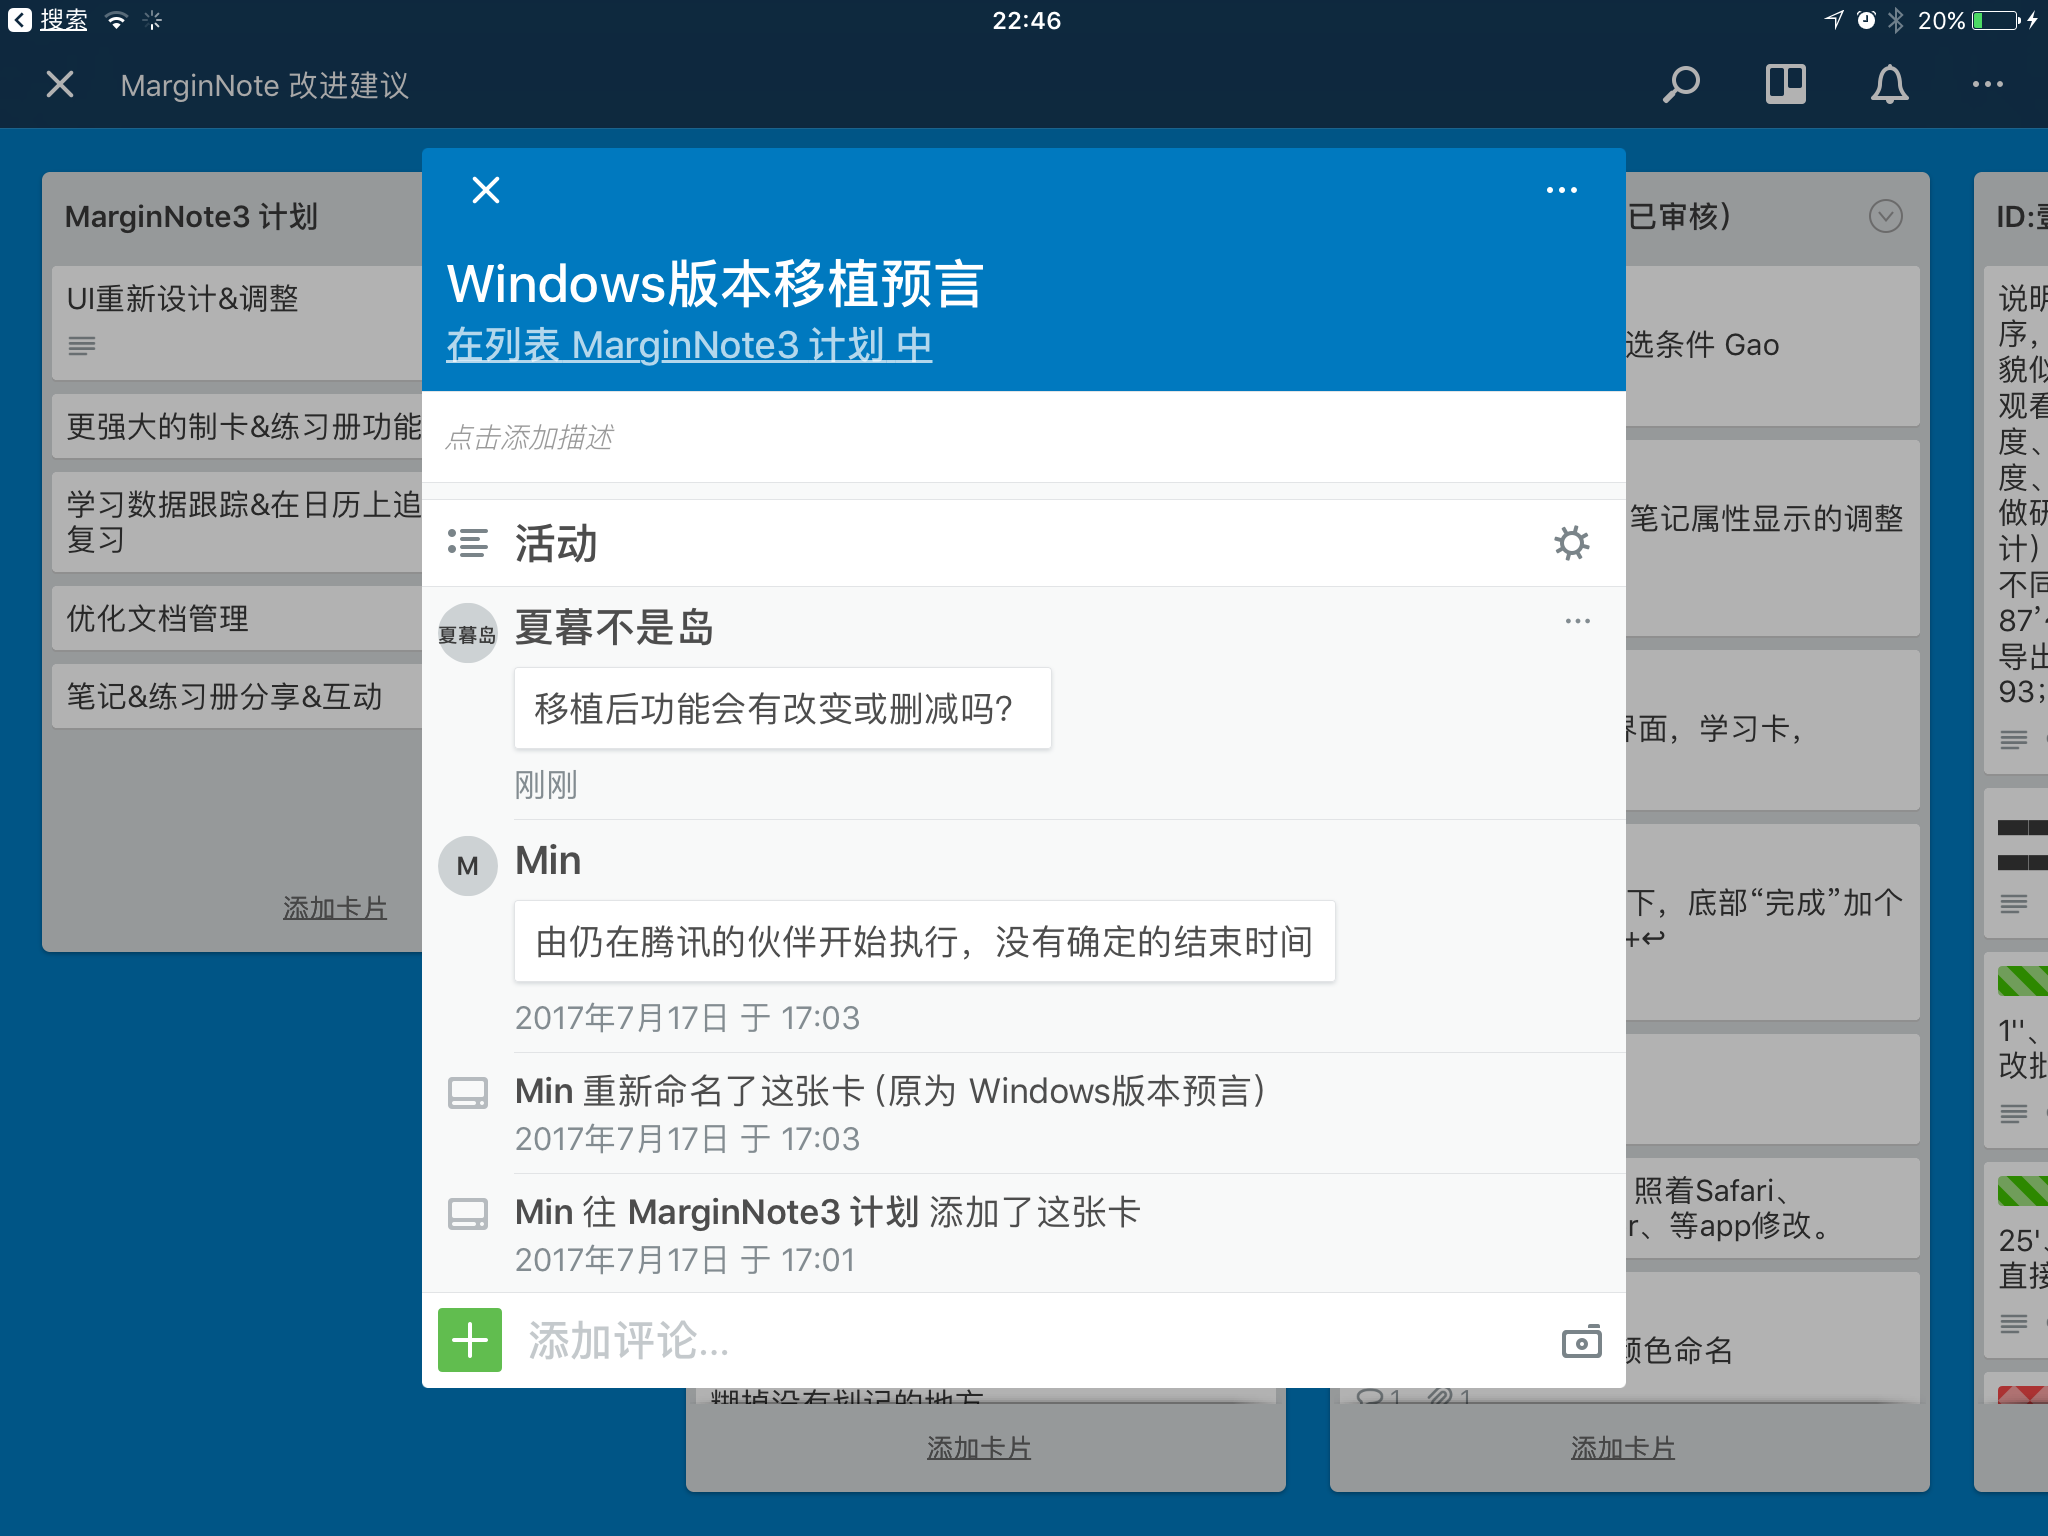Select comment 移植后功能会有改变或删减吗?
Image resolution: width=2048 pixels, height=1536 pixels.
point(783,708)
